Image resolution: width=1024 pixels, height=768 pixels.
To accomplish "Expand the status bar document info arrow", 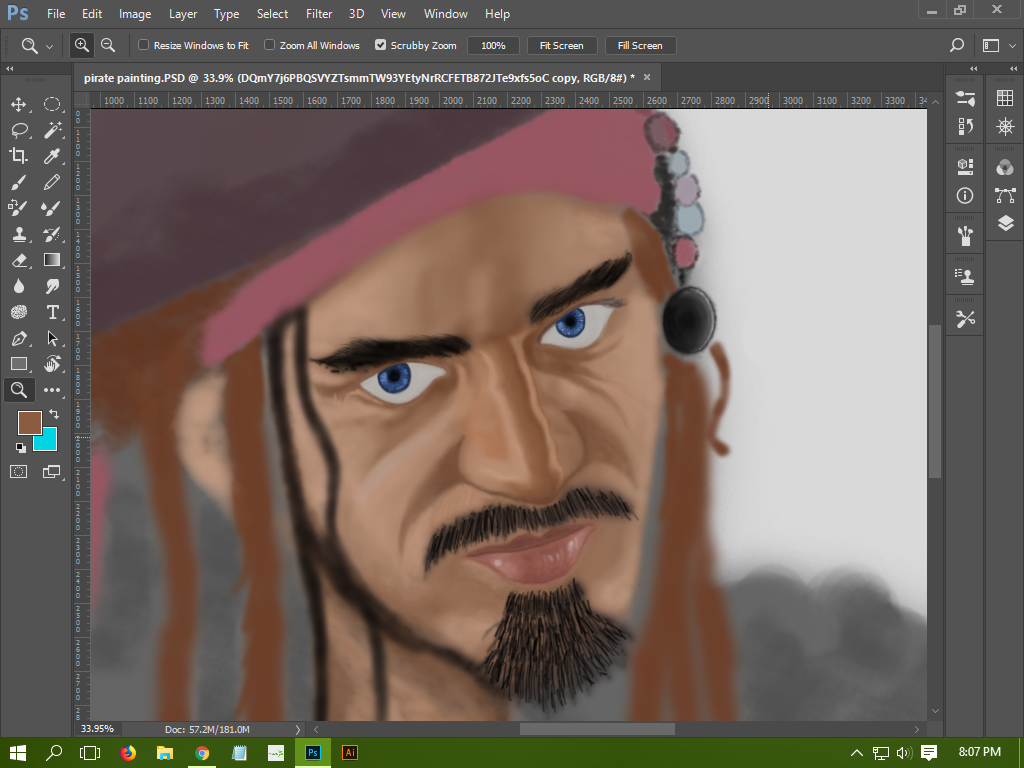I will pyautogui.click(x=297, y=730).
